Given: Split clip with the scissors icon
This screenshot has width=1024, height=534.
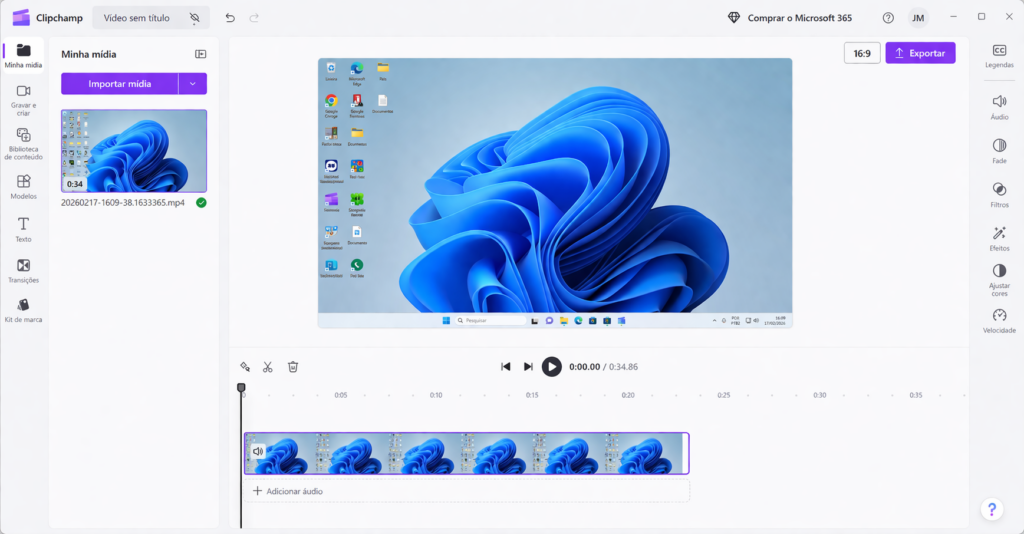Looking at the screenshot, I should coord(268,367).
